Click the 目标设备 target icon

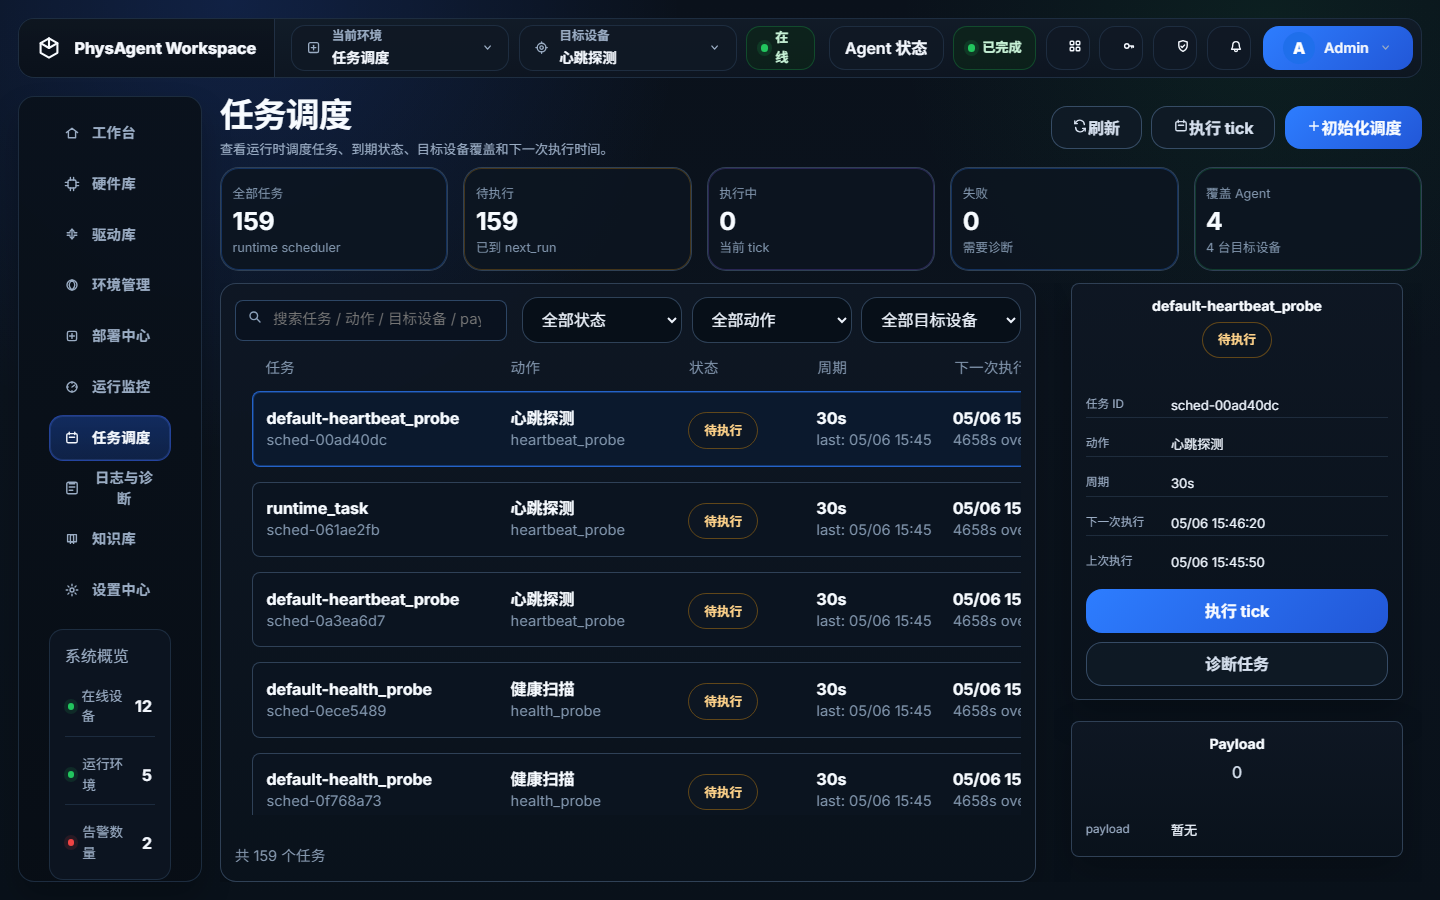click(x=541, y=48)
